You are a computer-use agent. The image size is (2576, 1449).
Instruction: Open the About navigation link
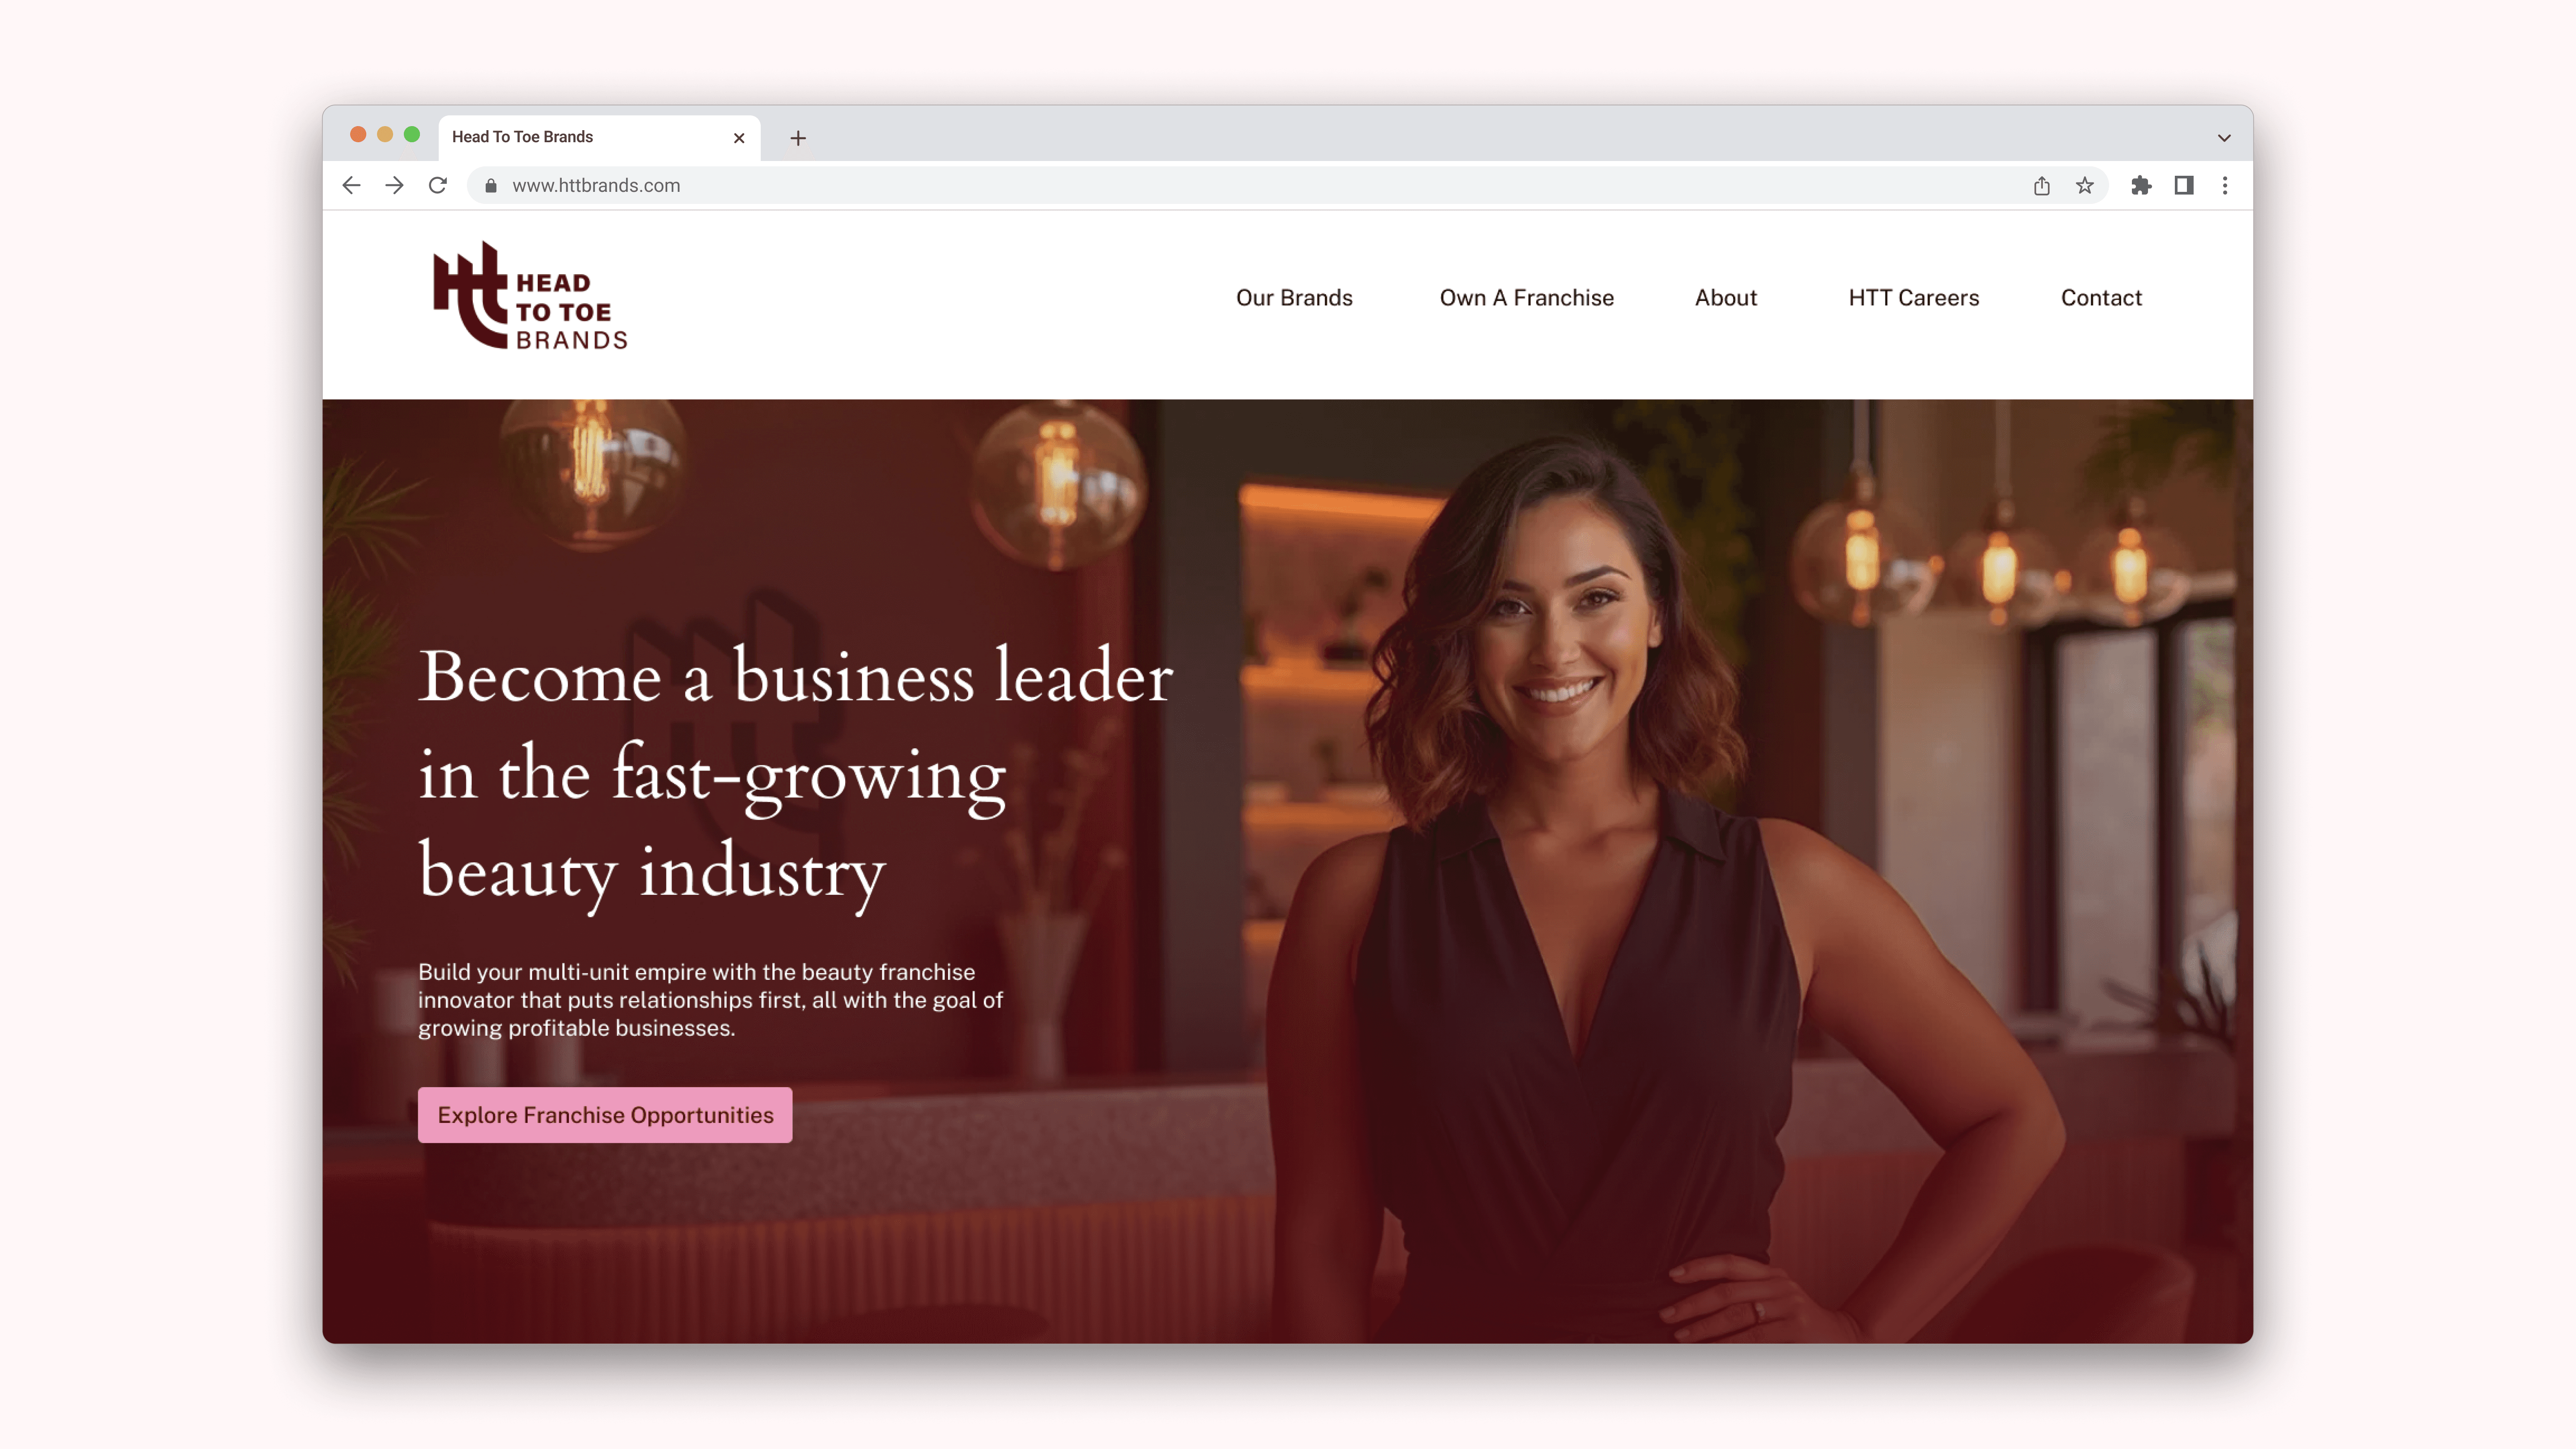coord(1725,297)
